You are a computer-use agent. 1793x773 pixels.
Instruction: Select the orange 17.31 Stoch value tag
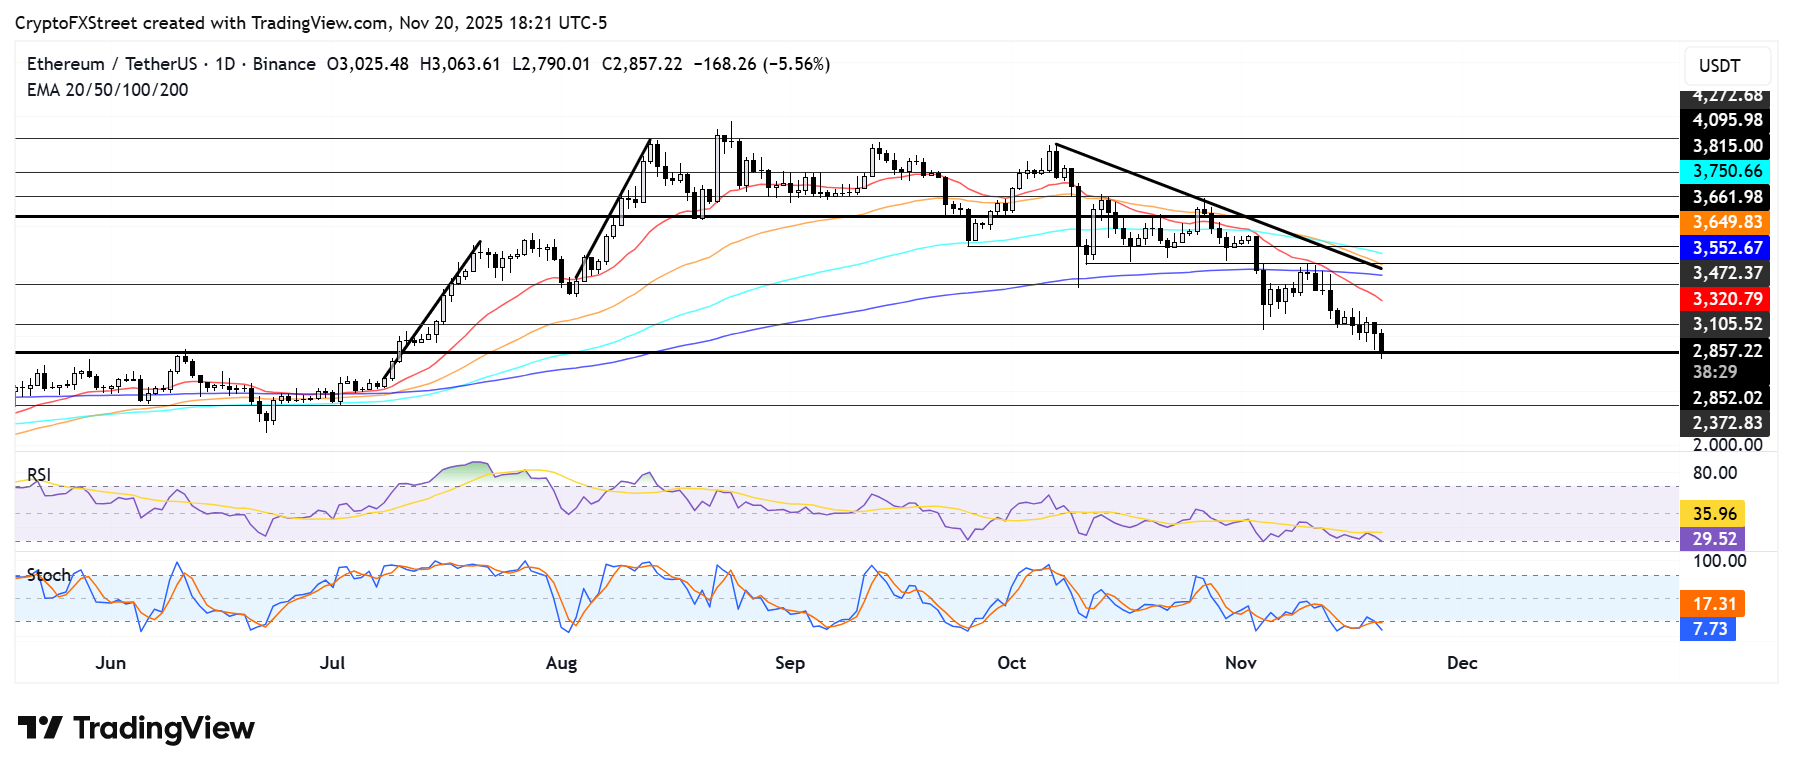click(x=1712, y=603)
